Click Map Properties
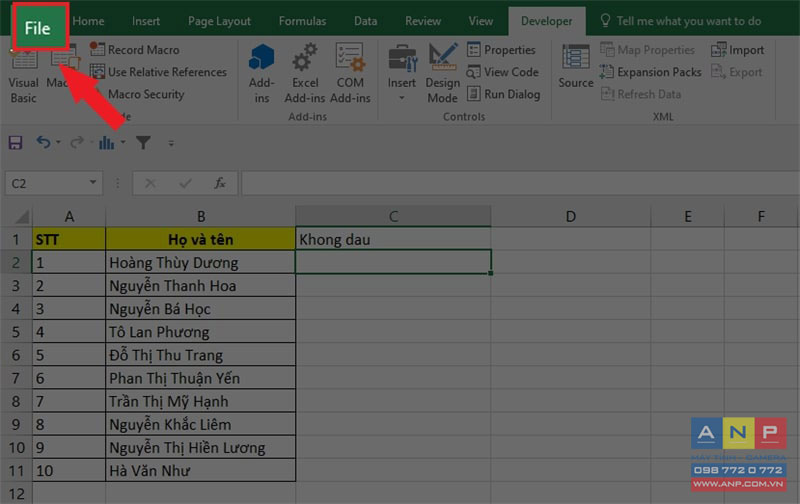Viewport: 800px width, 504px height. point(647,49)
